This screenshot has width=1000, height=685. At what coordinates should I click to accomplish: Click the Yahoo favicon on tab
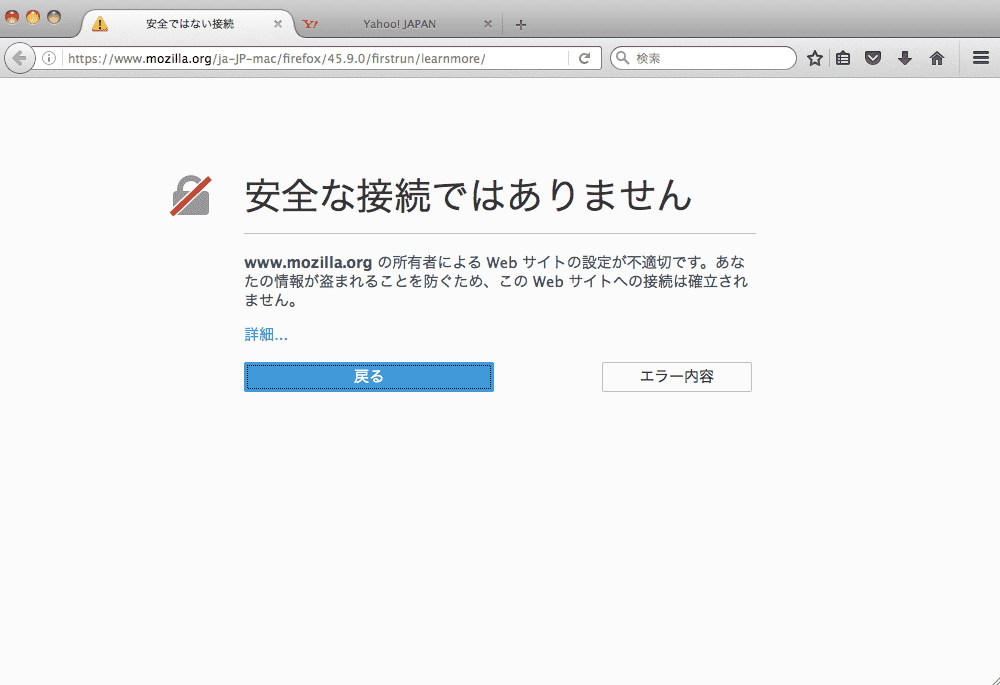click(x=310, y=24)
